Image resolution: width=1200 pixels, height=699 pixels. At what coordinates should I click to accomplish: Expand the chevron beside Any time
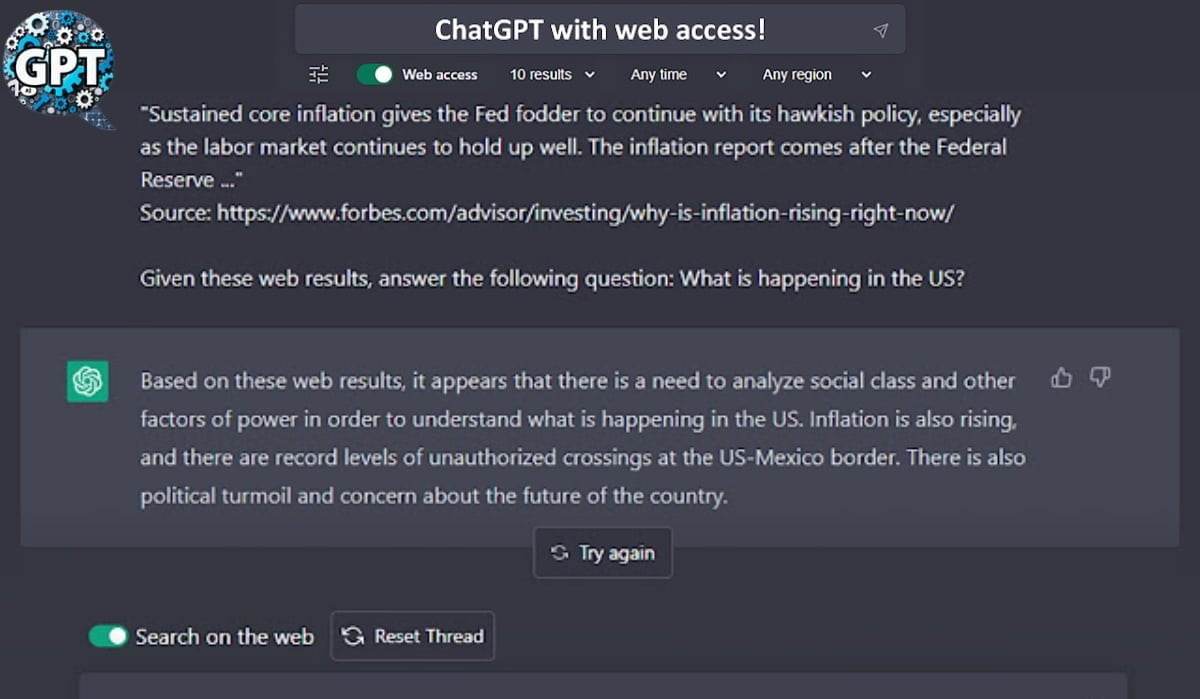(723, 74)
